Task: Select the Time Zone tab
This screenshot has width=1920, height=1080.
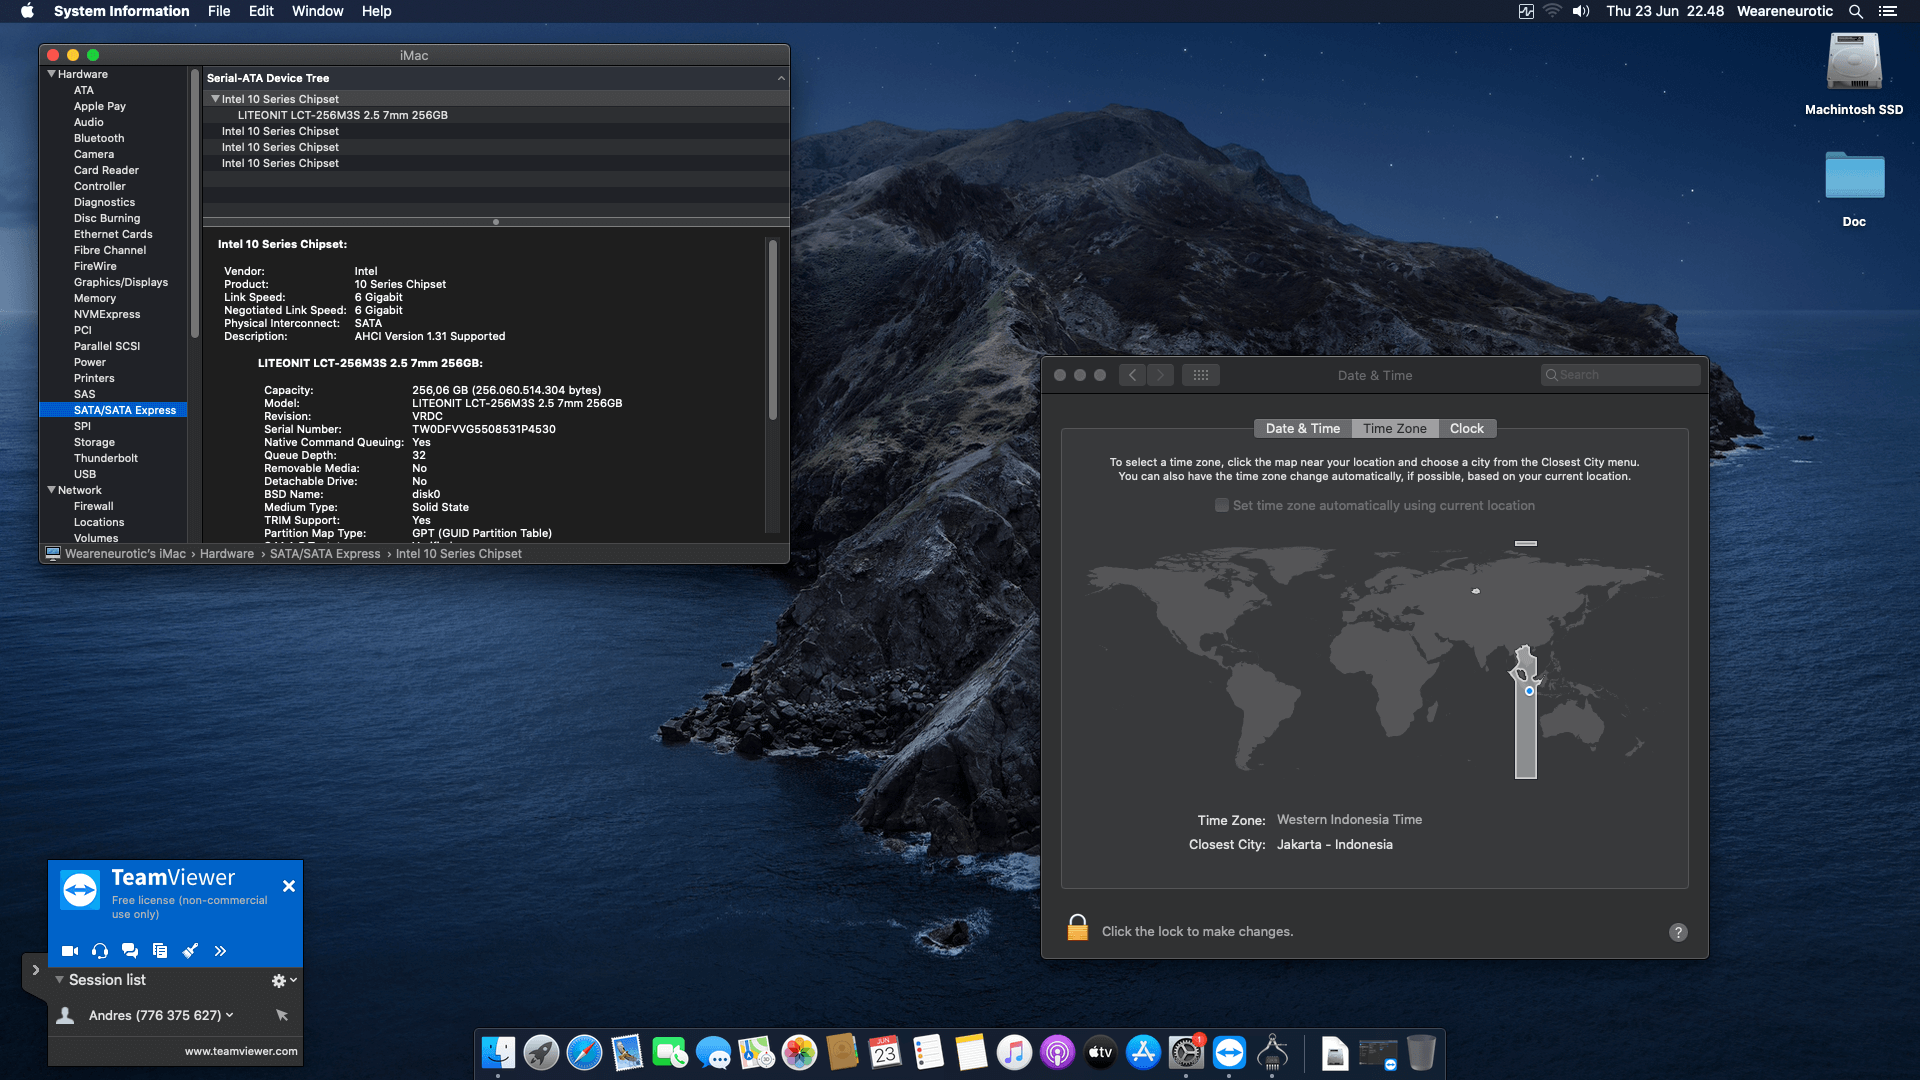Action: [1395, 429]
